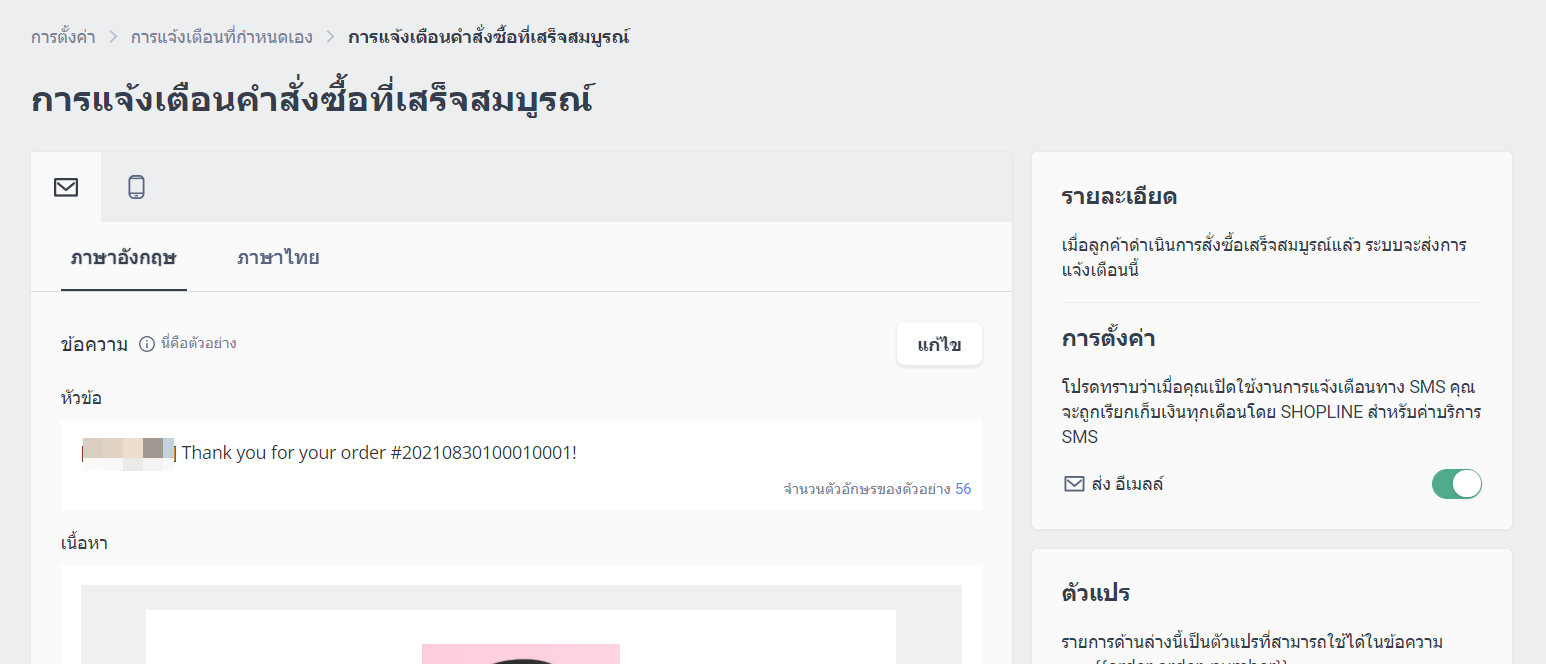1546x664 pixels.
Task: Click the การตั้งค่า heading in the side panel
Action: pyautogui.click(x=1108, y=338)
